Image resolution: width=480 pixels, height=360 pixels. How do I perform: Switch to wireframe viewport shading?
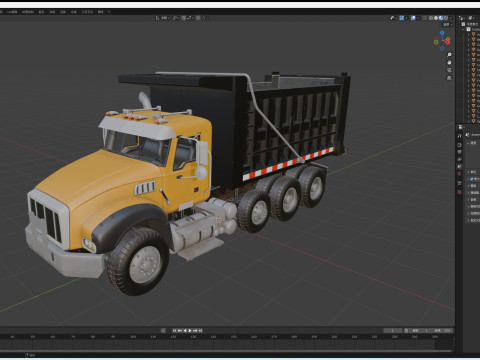pyautogui.click(x=431, y=18)
